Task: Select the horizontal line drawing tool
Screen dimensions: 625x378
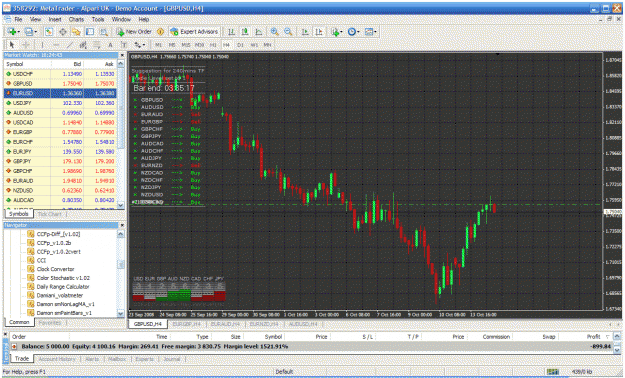Action: (56, 45)
